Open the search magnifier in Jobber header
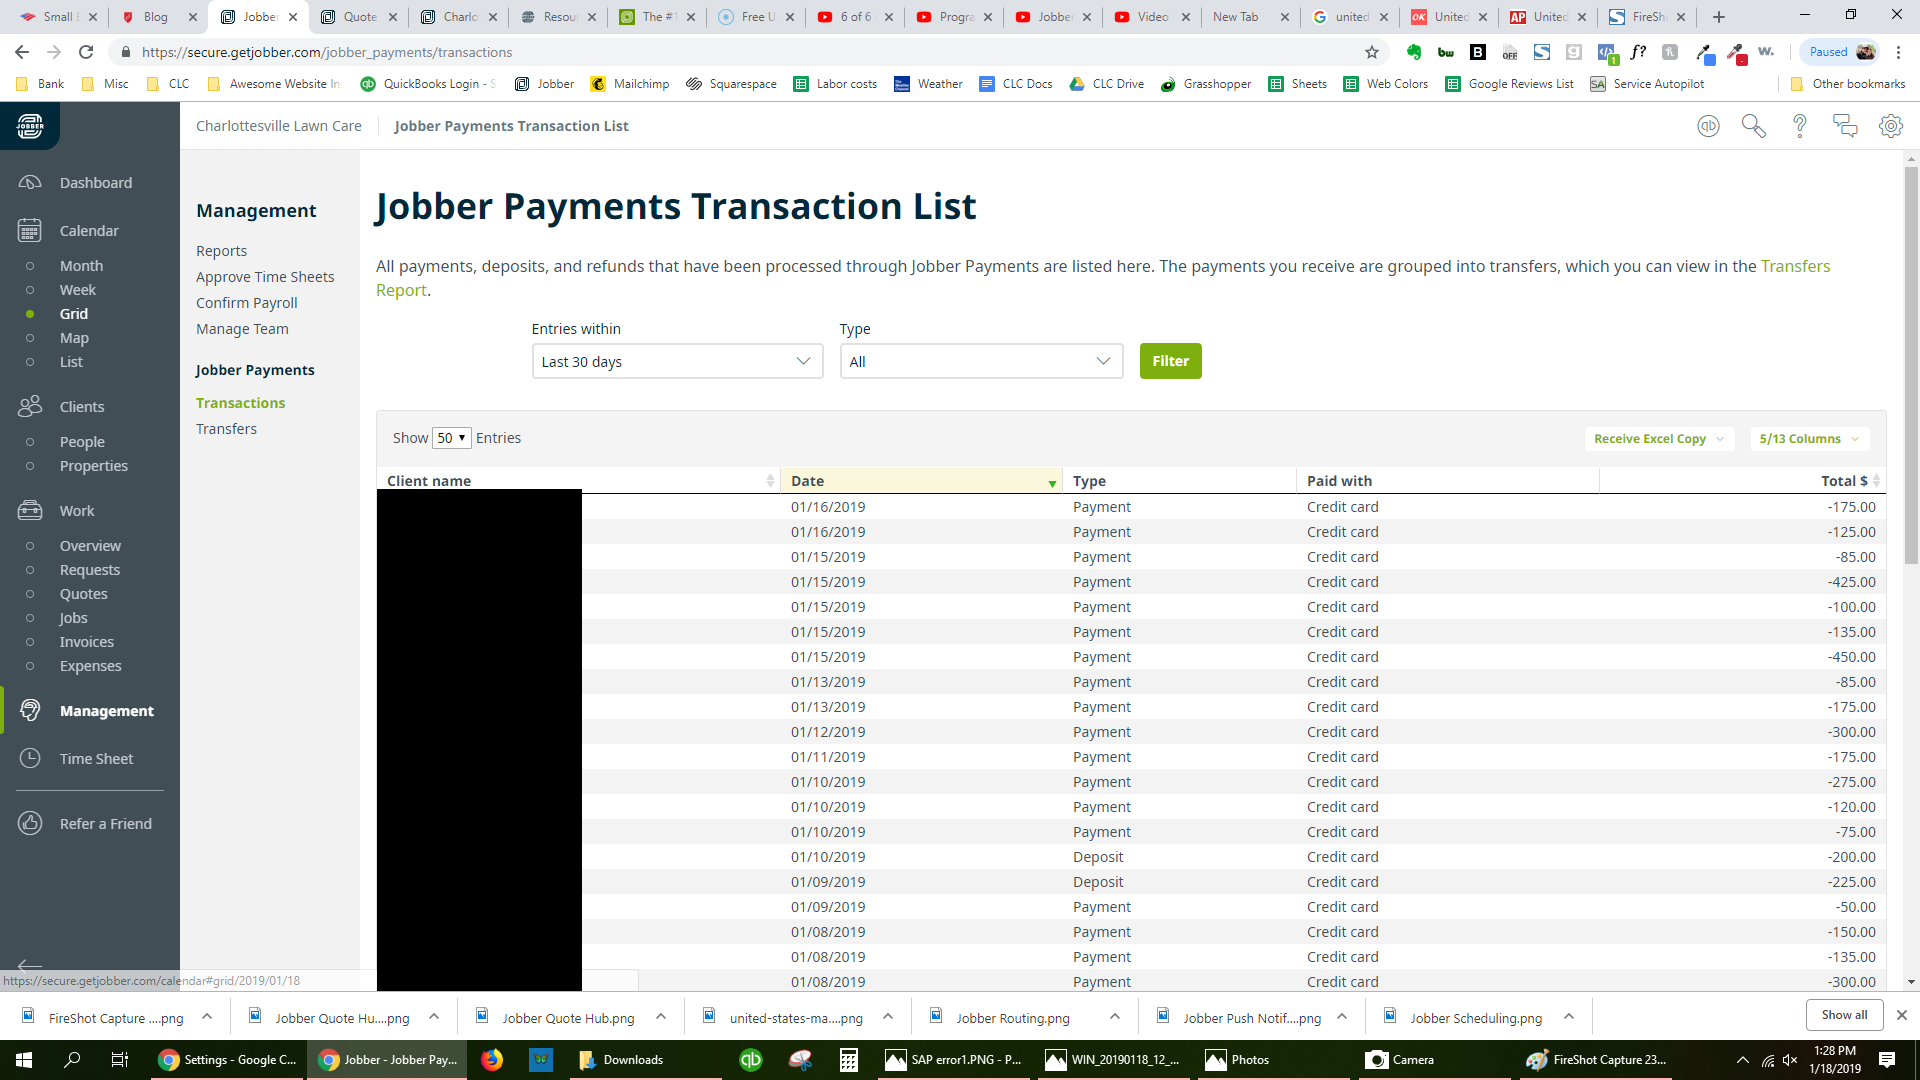 [x=1753, y=126]
